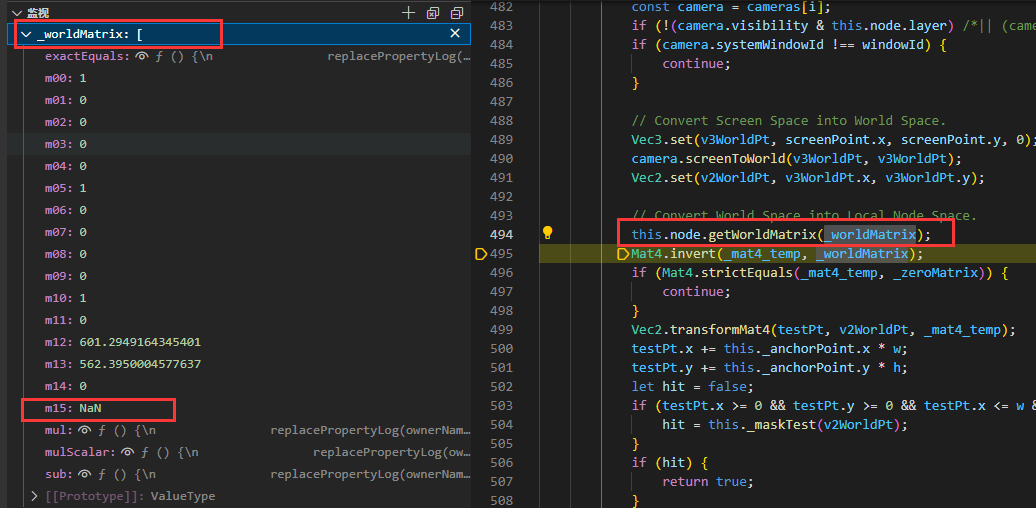Add a new watch expression with plus icon
The height and width of the screenshot is (508, 1036).
point(409,13)
